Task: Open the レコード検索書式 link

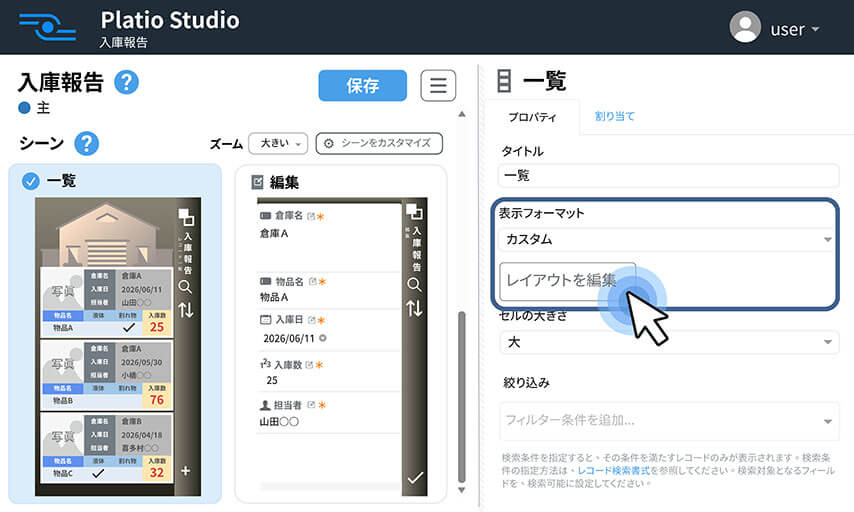Action: (614, 471)
